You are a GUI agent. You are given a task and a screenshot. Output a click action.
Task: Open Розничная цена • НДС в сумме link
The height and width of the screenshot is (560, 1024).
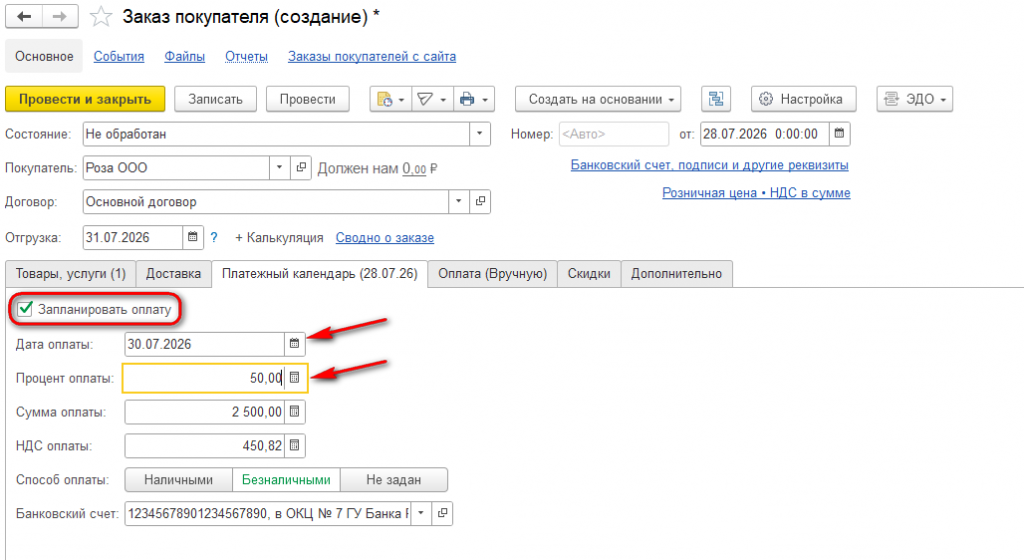[x=756, y=193]
